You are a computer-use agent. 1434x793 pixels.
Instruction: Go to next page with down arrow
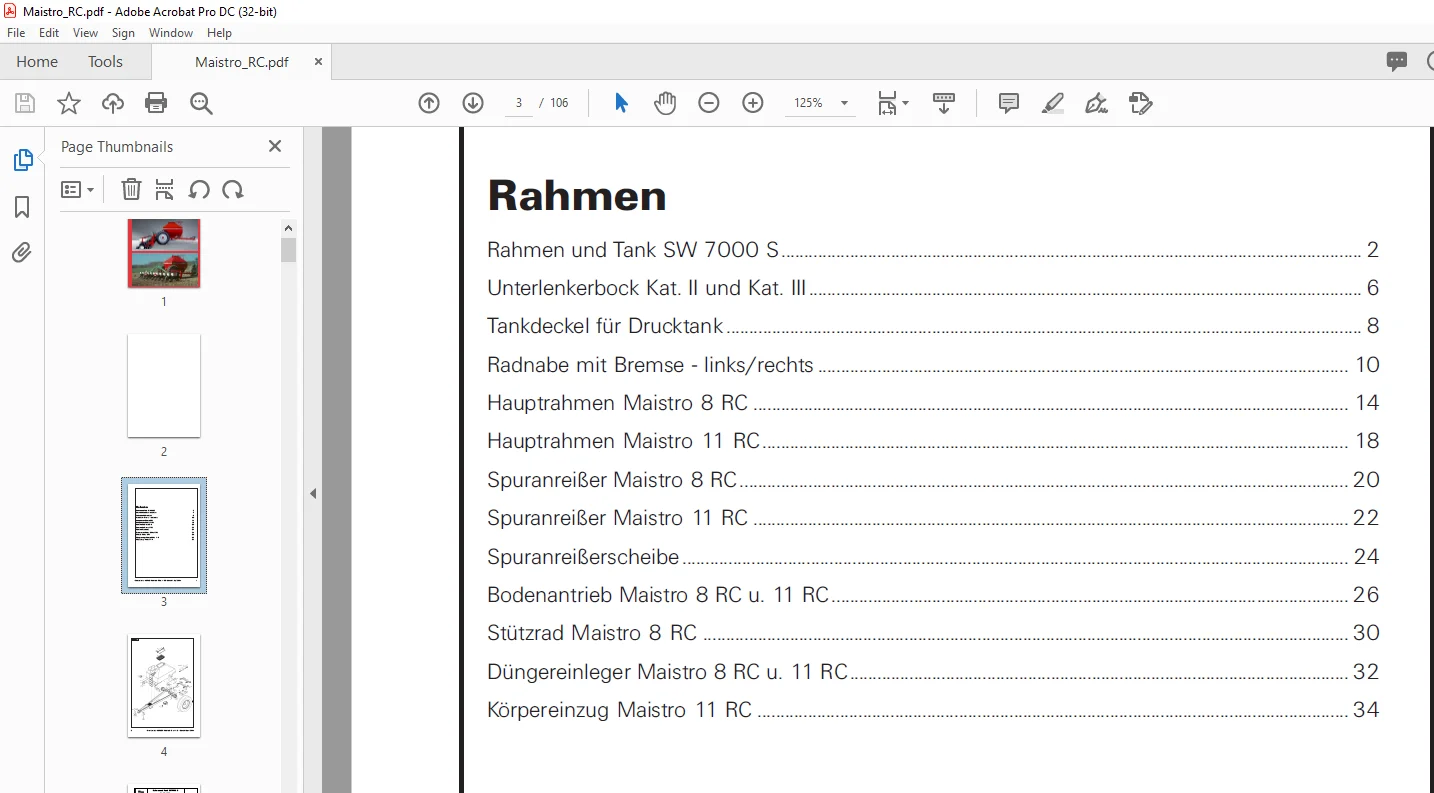point(473,103)
